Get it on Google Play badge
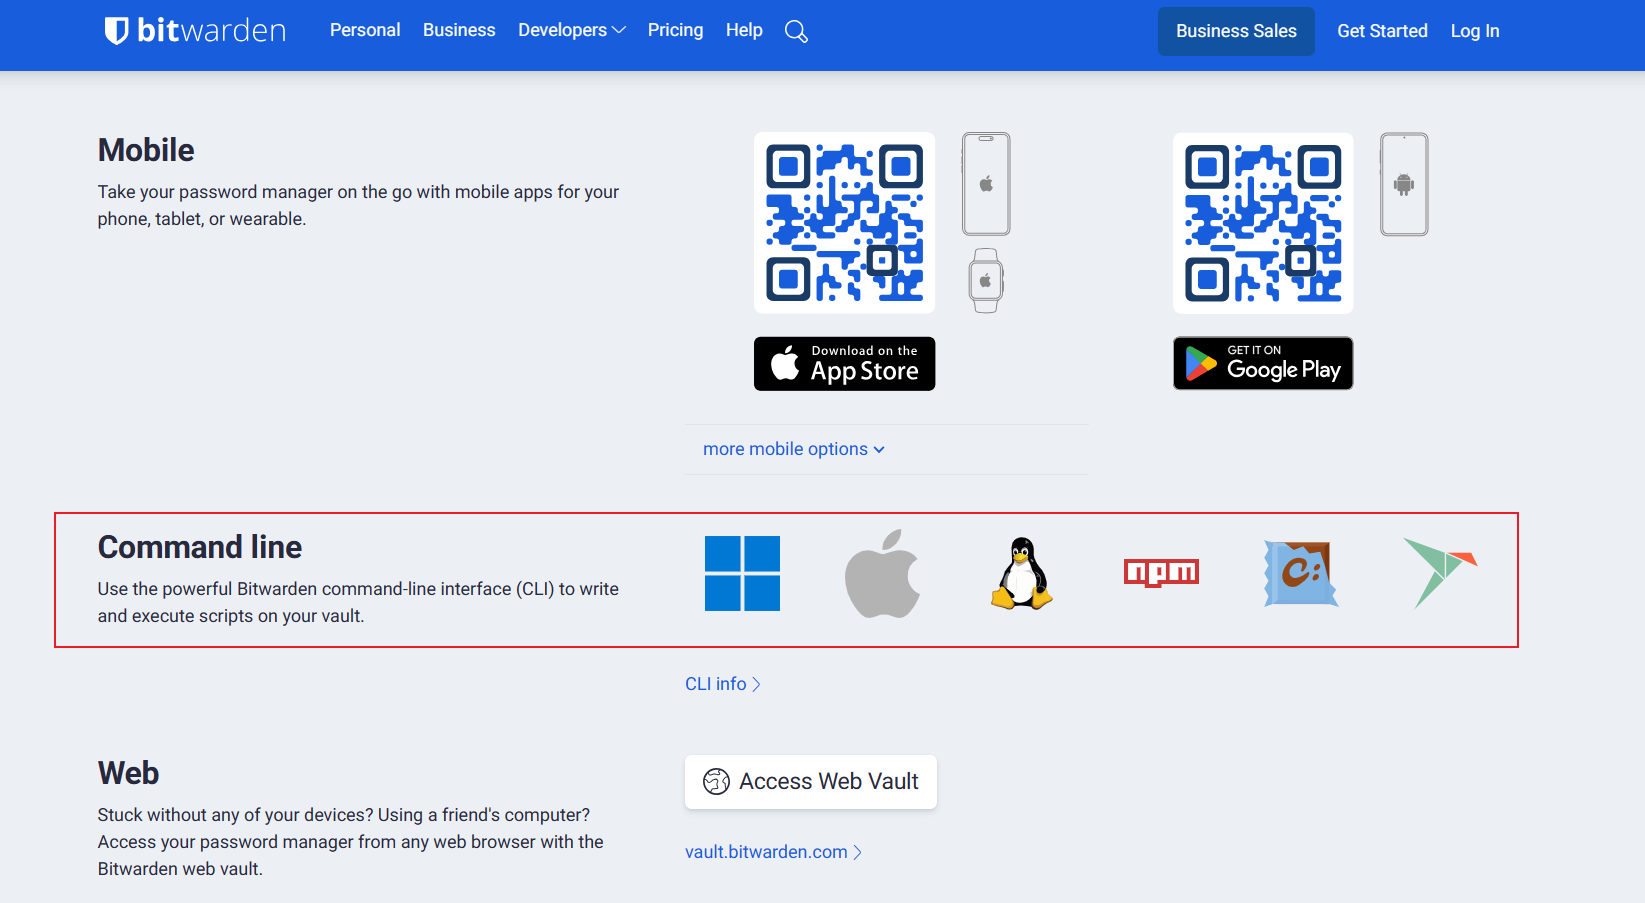Image resolution: width=1645 pixels, height=903 pixels. 1263,363
